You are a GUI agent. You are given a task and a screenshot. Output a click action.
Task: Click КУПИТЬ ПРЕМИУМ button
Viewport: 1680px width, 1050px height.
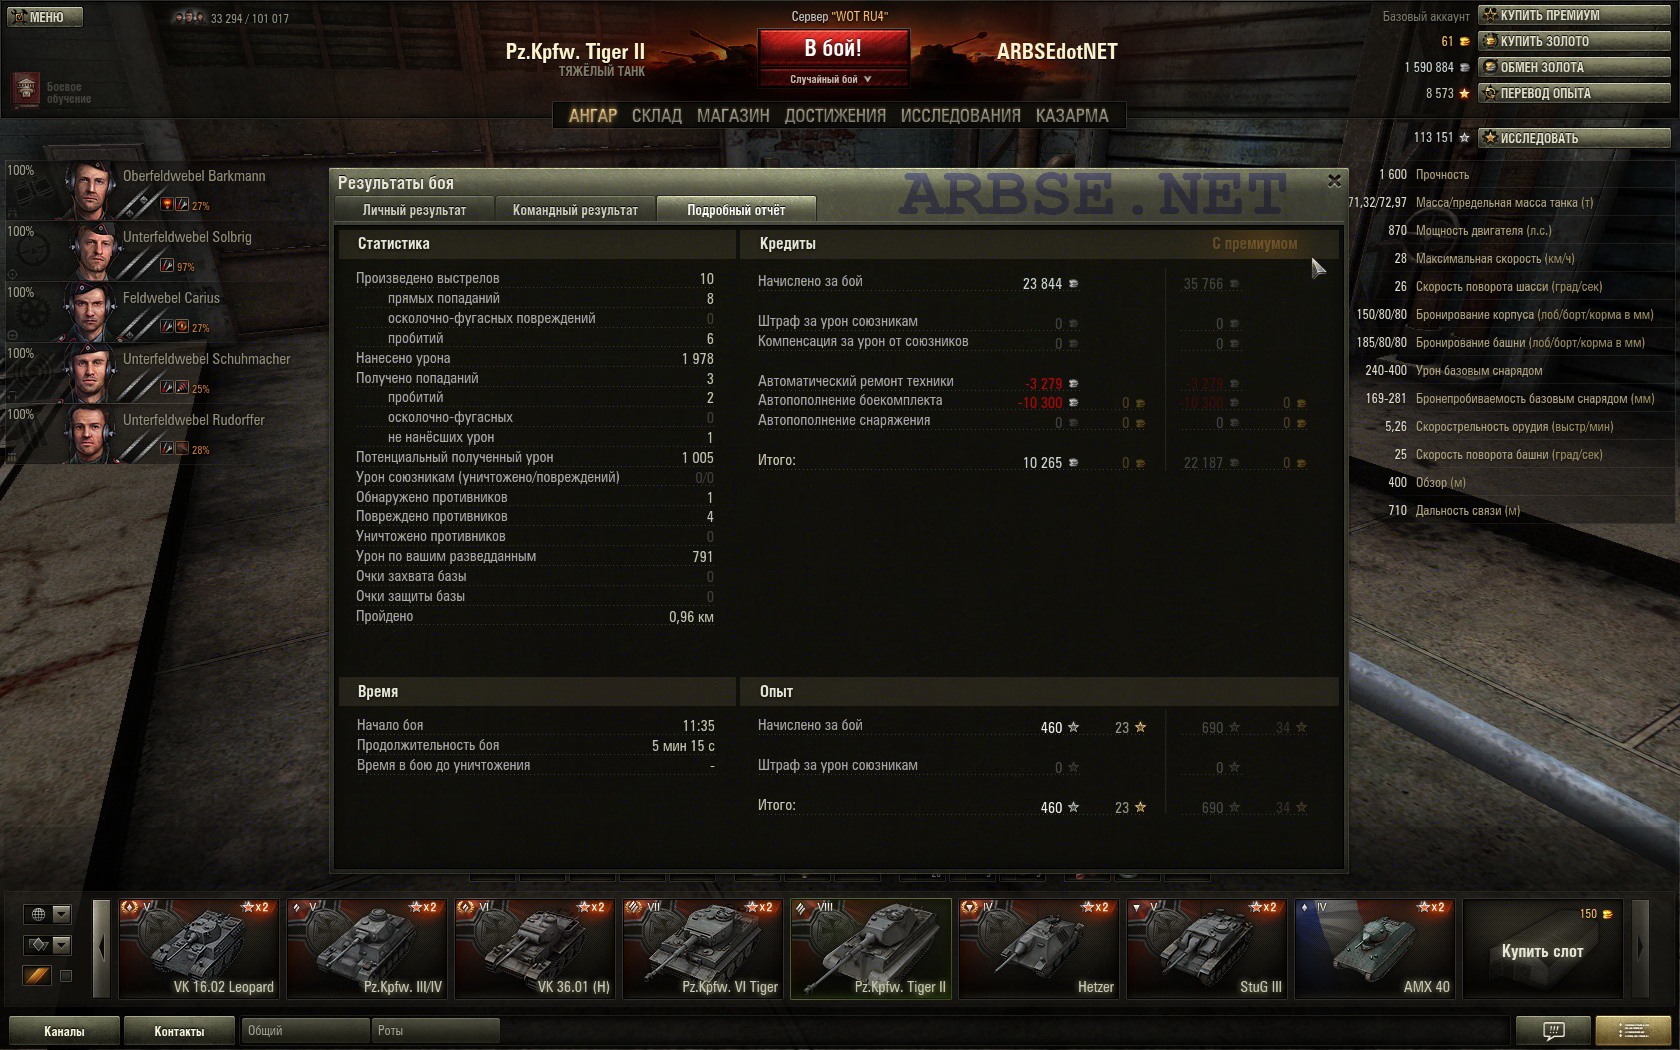(x=1575, y=15)
